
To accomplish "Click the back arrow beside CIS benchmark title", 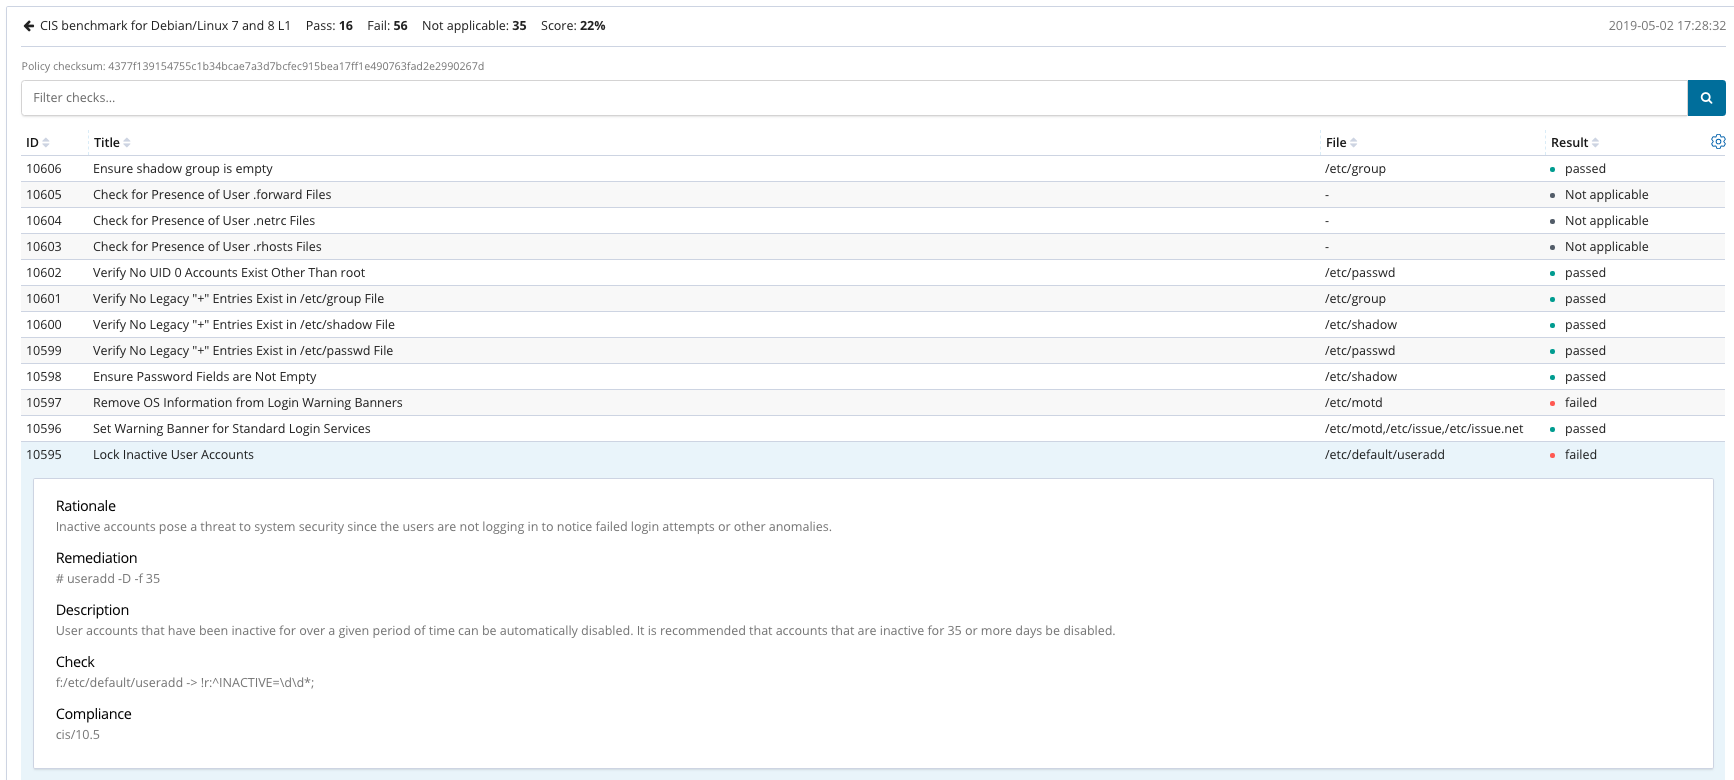I will (x=29, y=26).
